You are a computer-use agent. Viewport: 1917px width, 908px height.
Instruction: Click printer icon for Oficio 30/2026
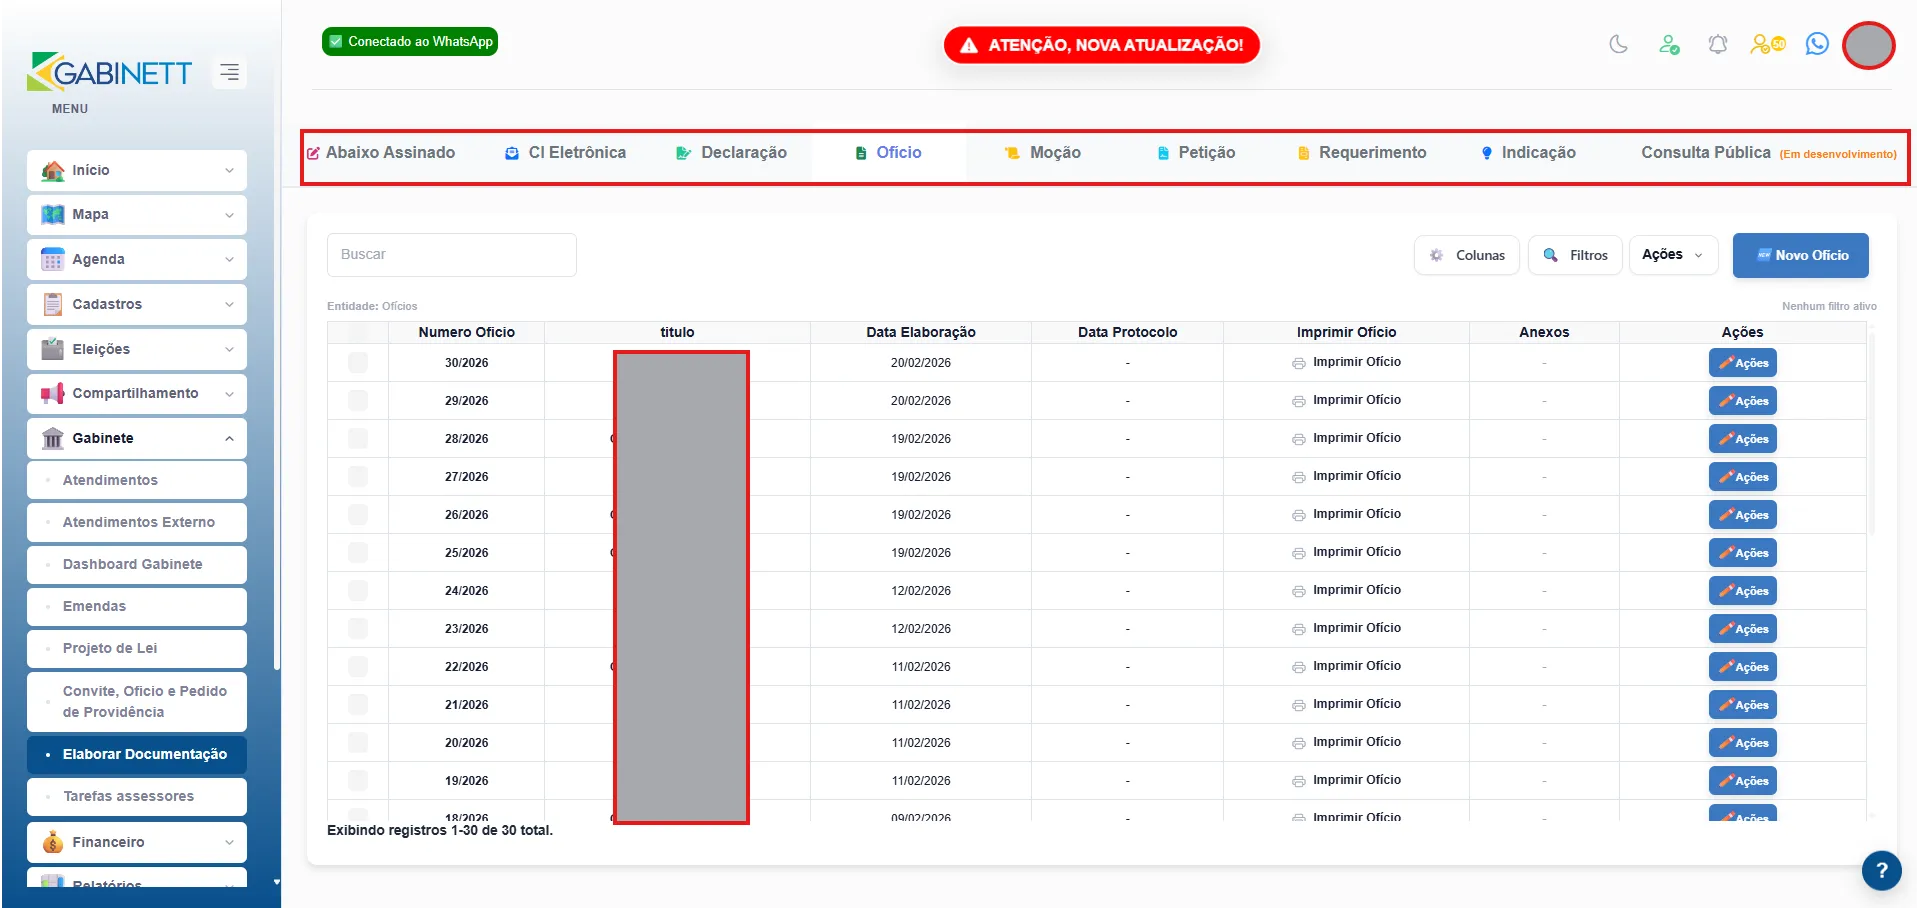(1298, 363)
